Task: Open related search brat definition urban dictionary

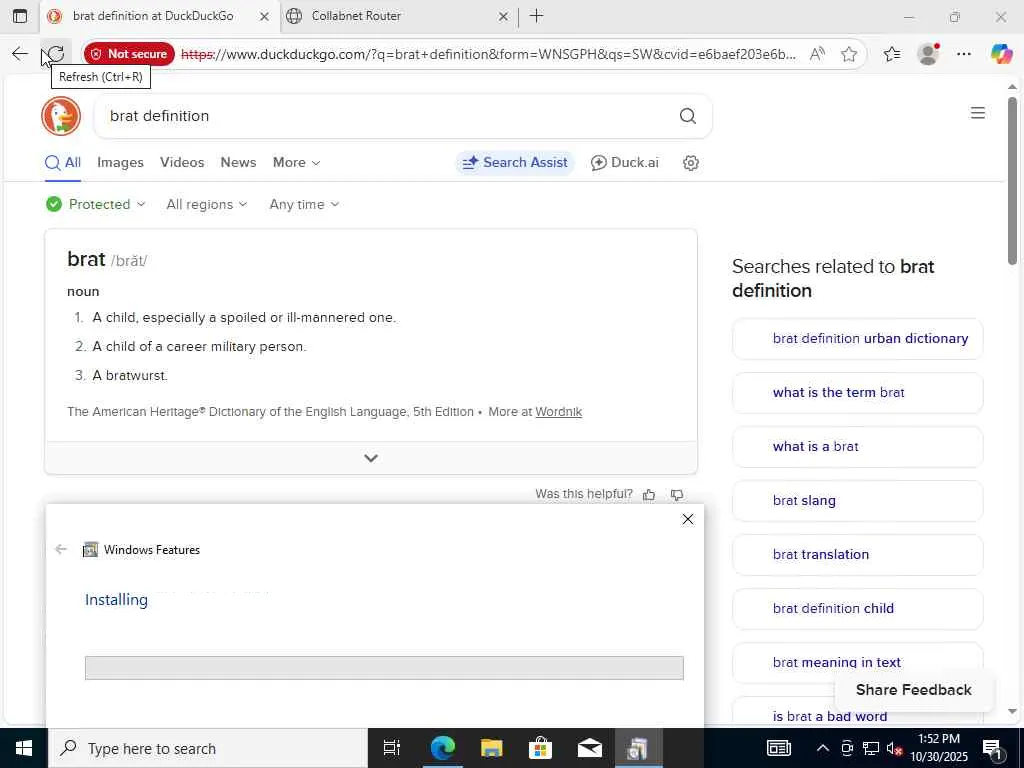Action: point(857,339)
